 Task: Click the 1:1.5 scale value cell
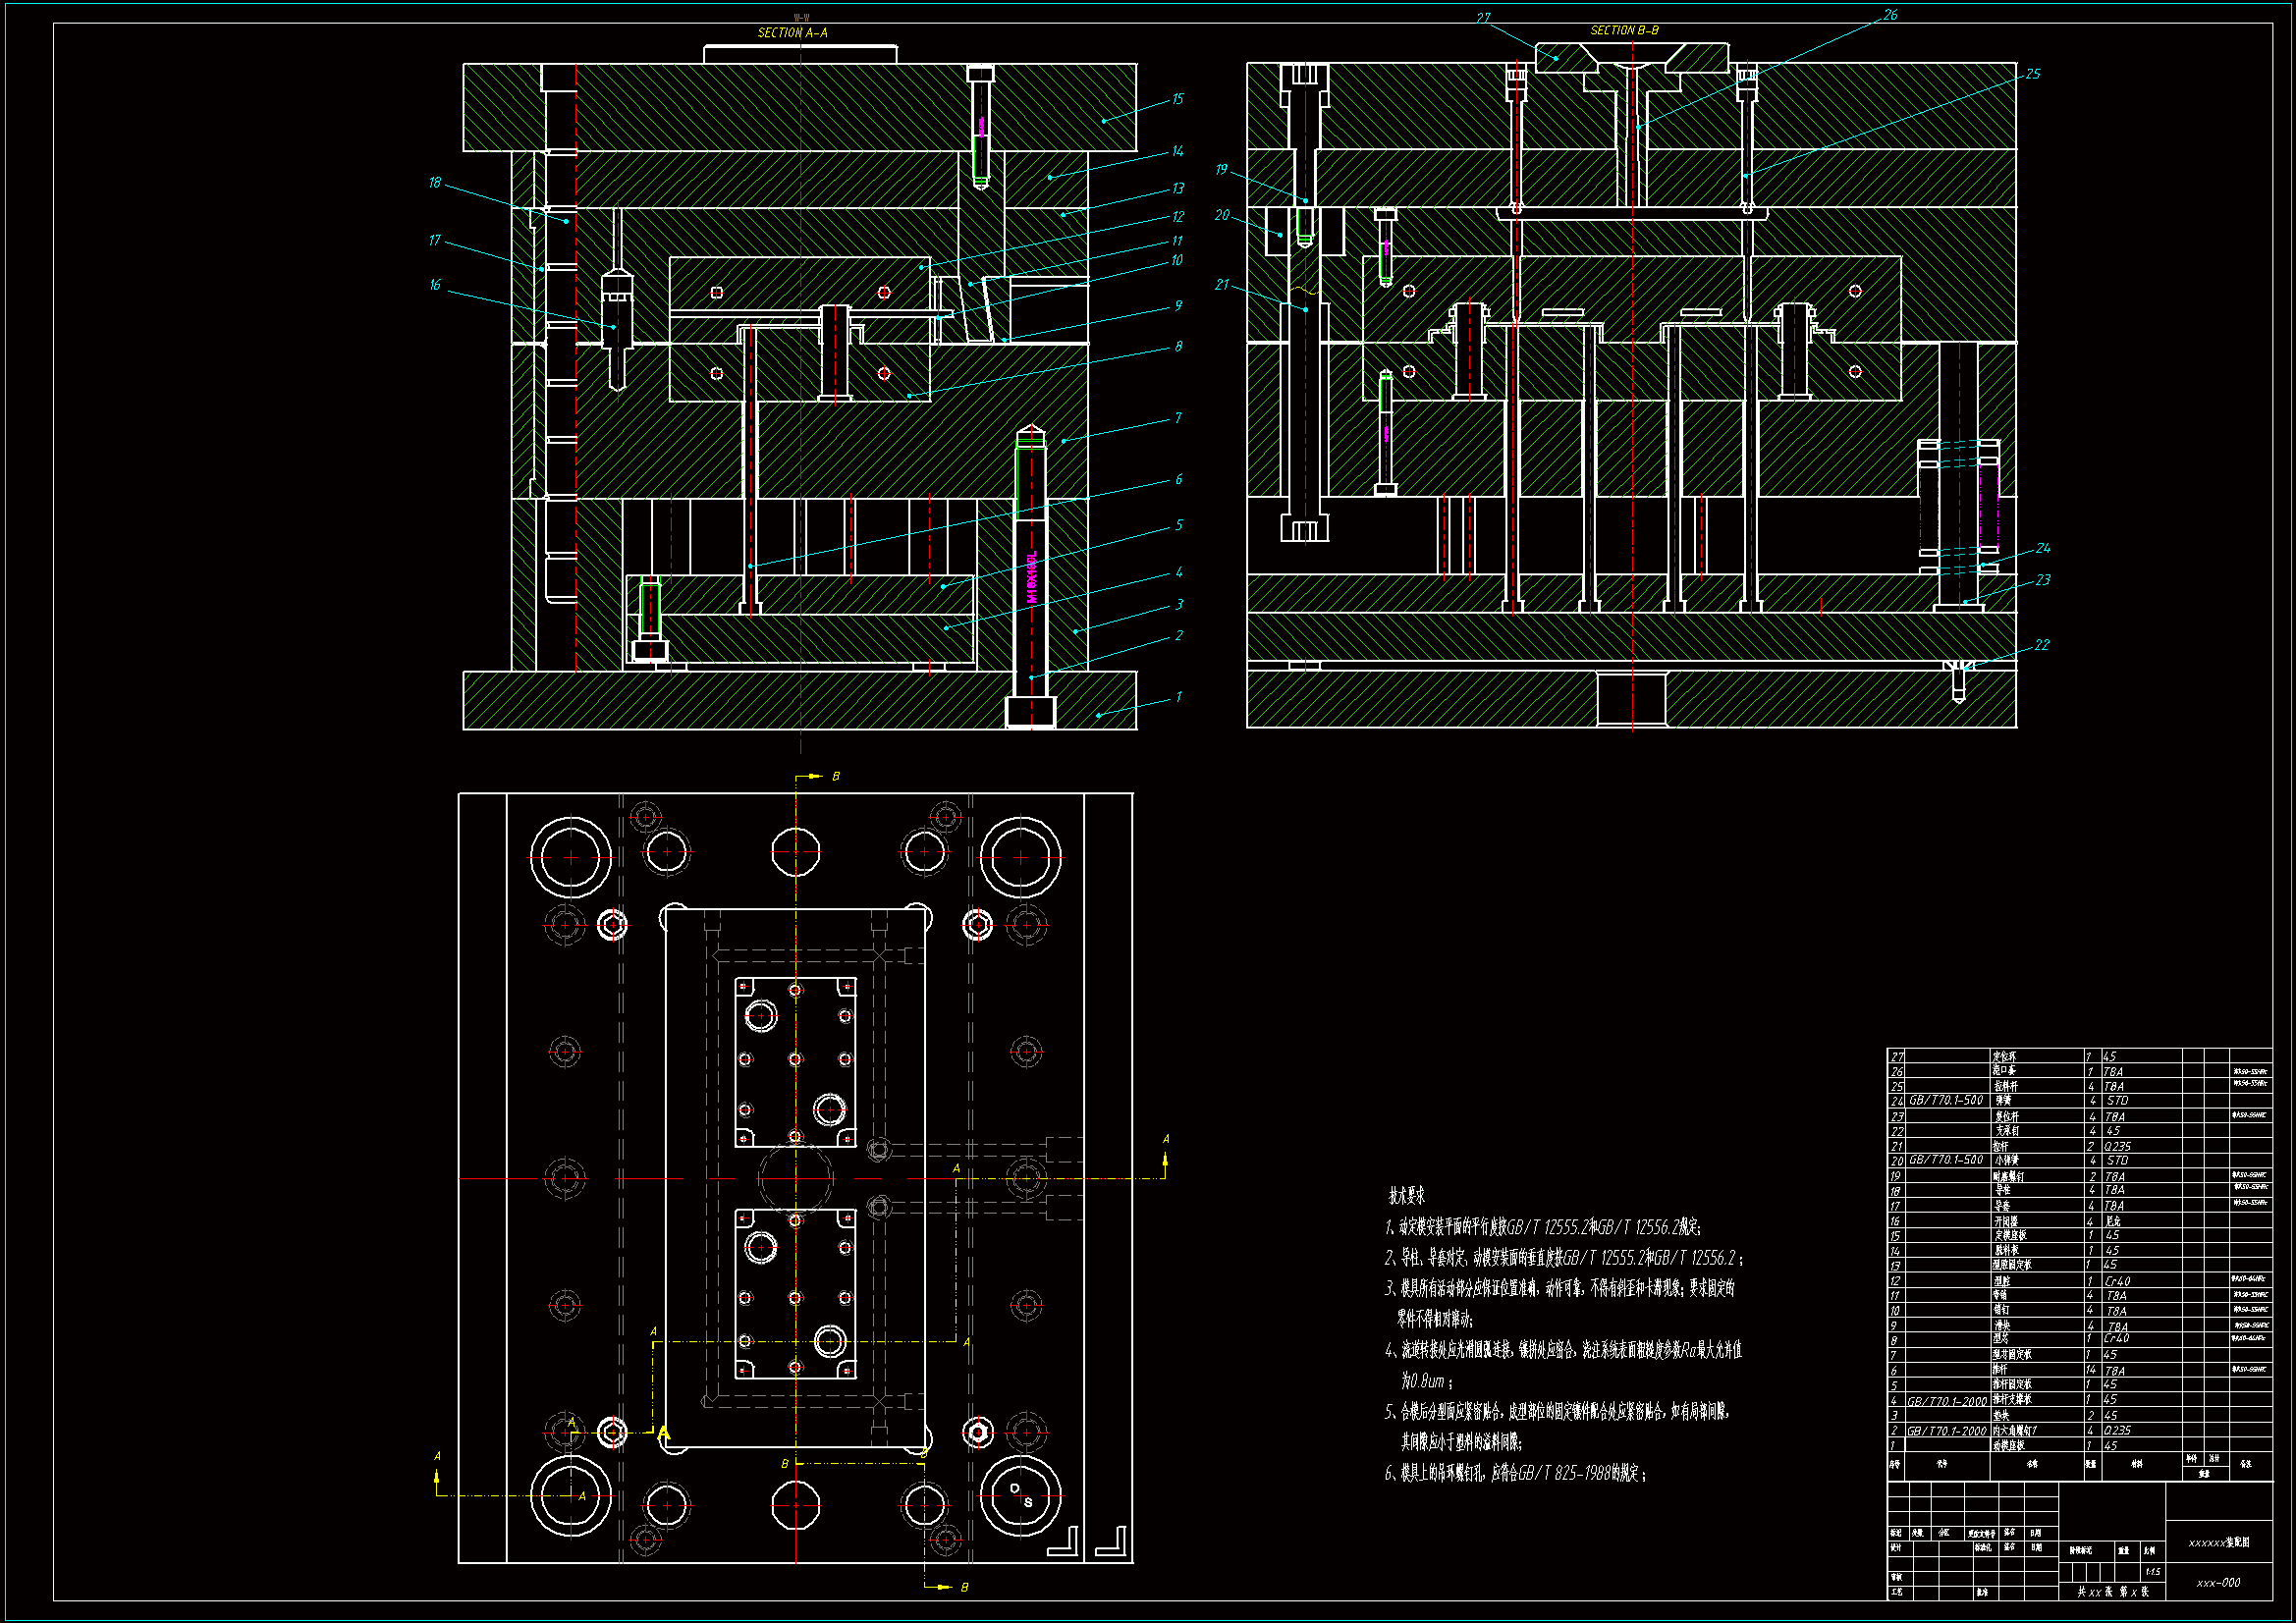click(x=2152, y=1572)
